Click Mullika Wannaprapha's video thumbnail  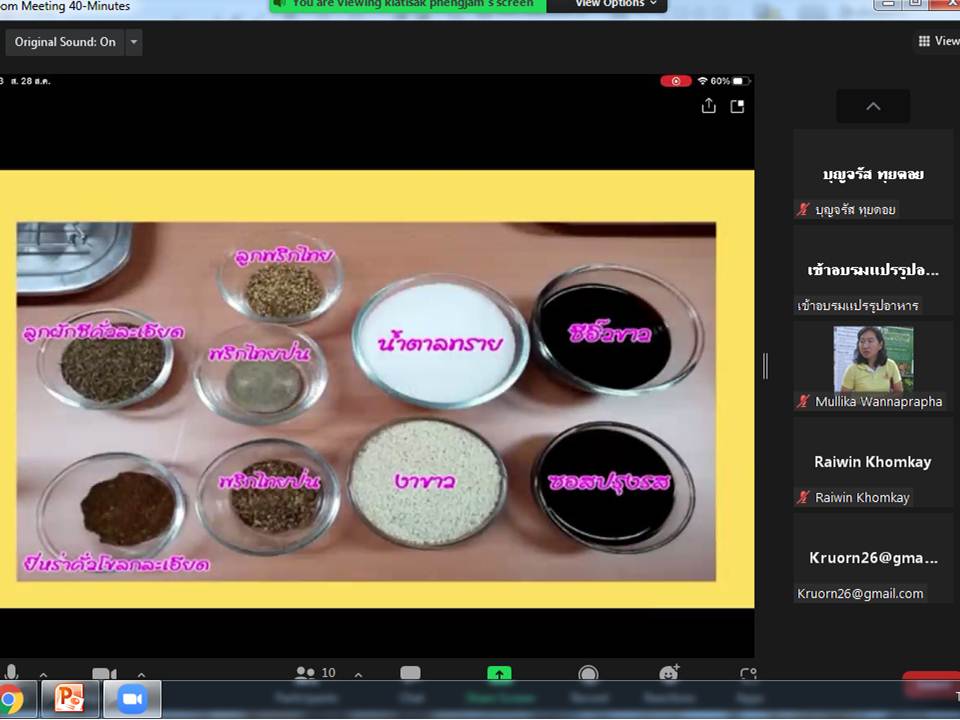click(x=873, y=359)
